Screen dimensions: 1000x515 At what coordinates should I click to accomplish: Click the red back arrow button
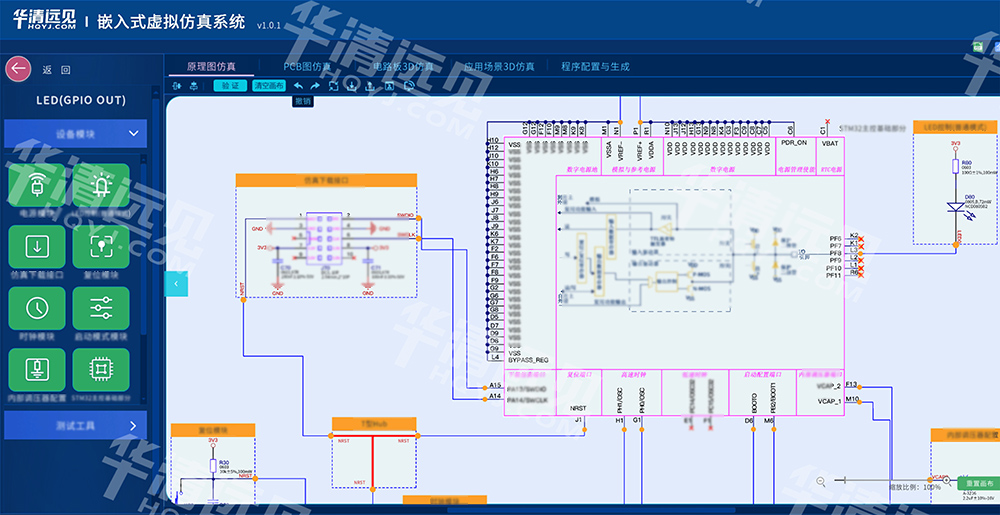[x=18, y=69]
